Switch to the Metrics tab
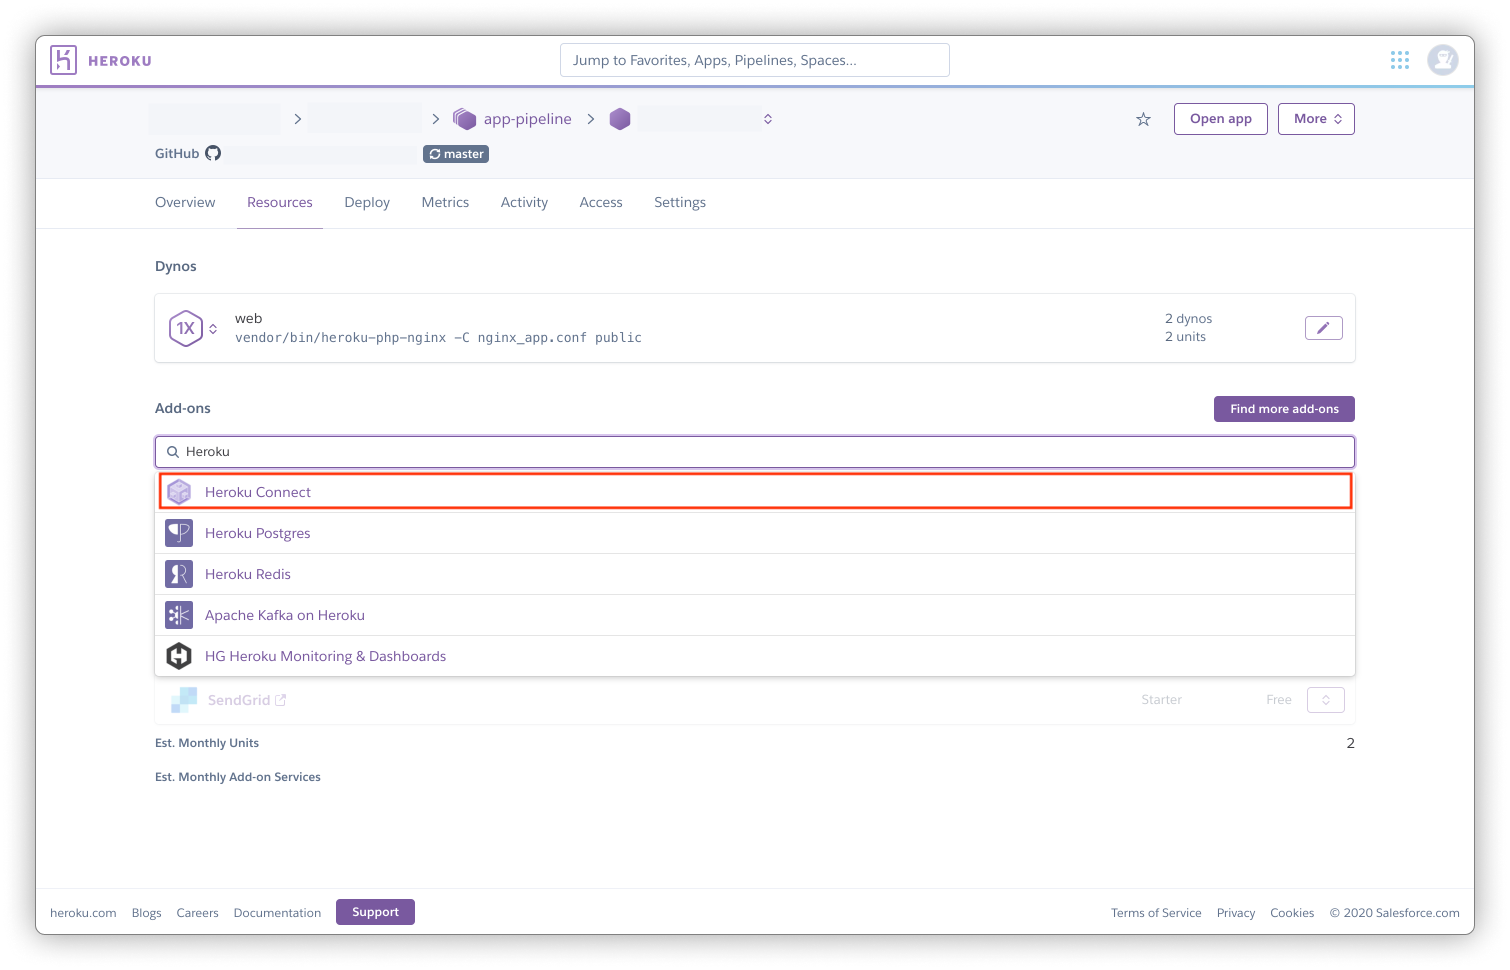 [x=445, y=202]
